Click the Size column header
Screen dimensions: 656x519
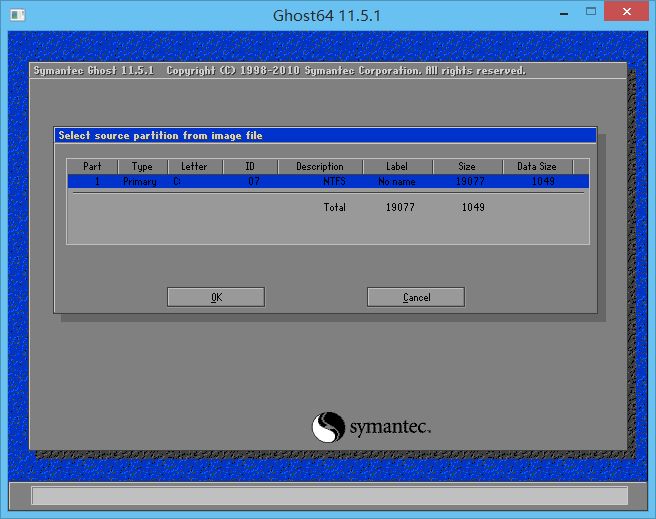point(467,167)
